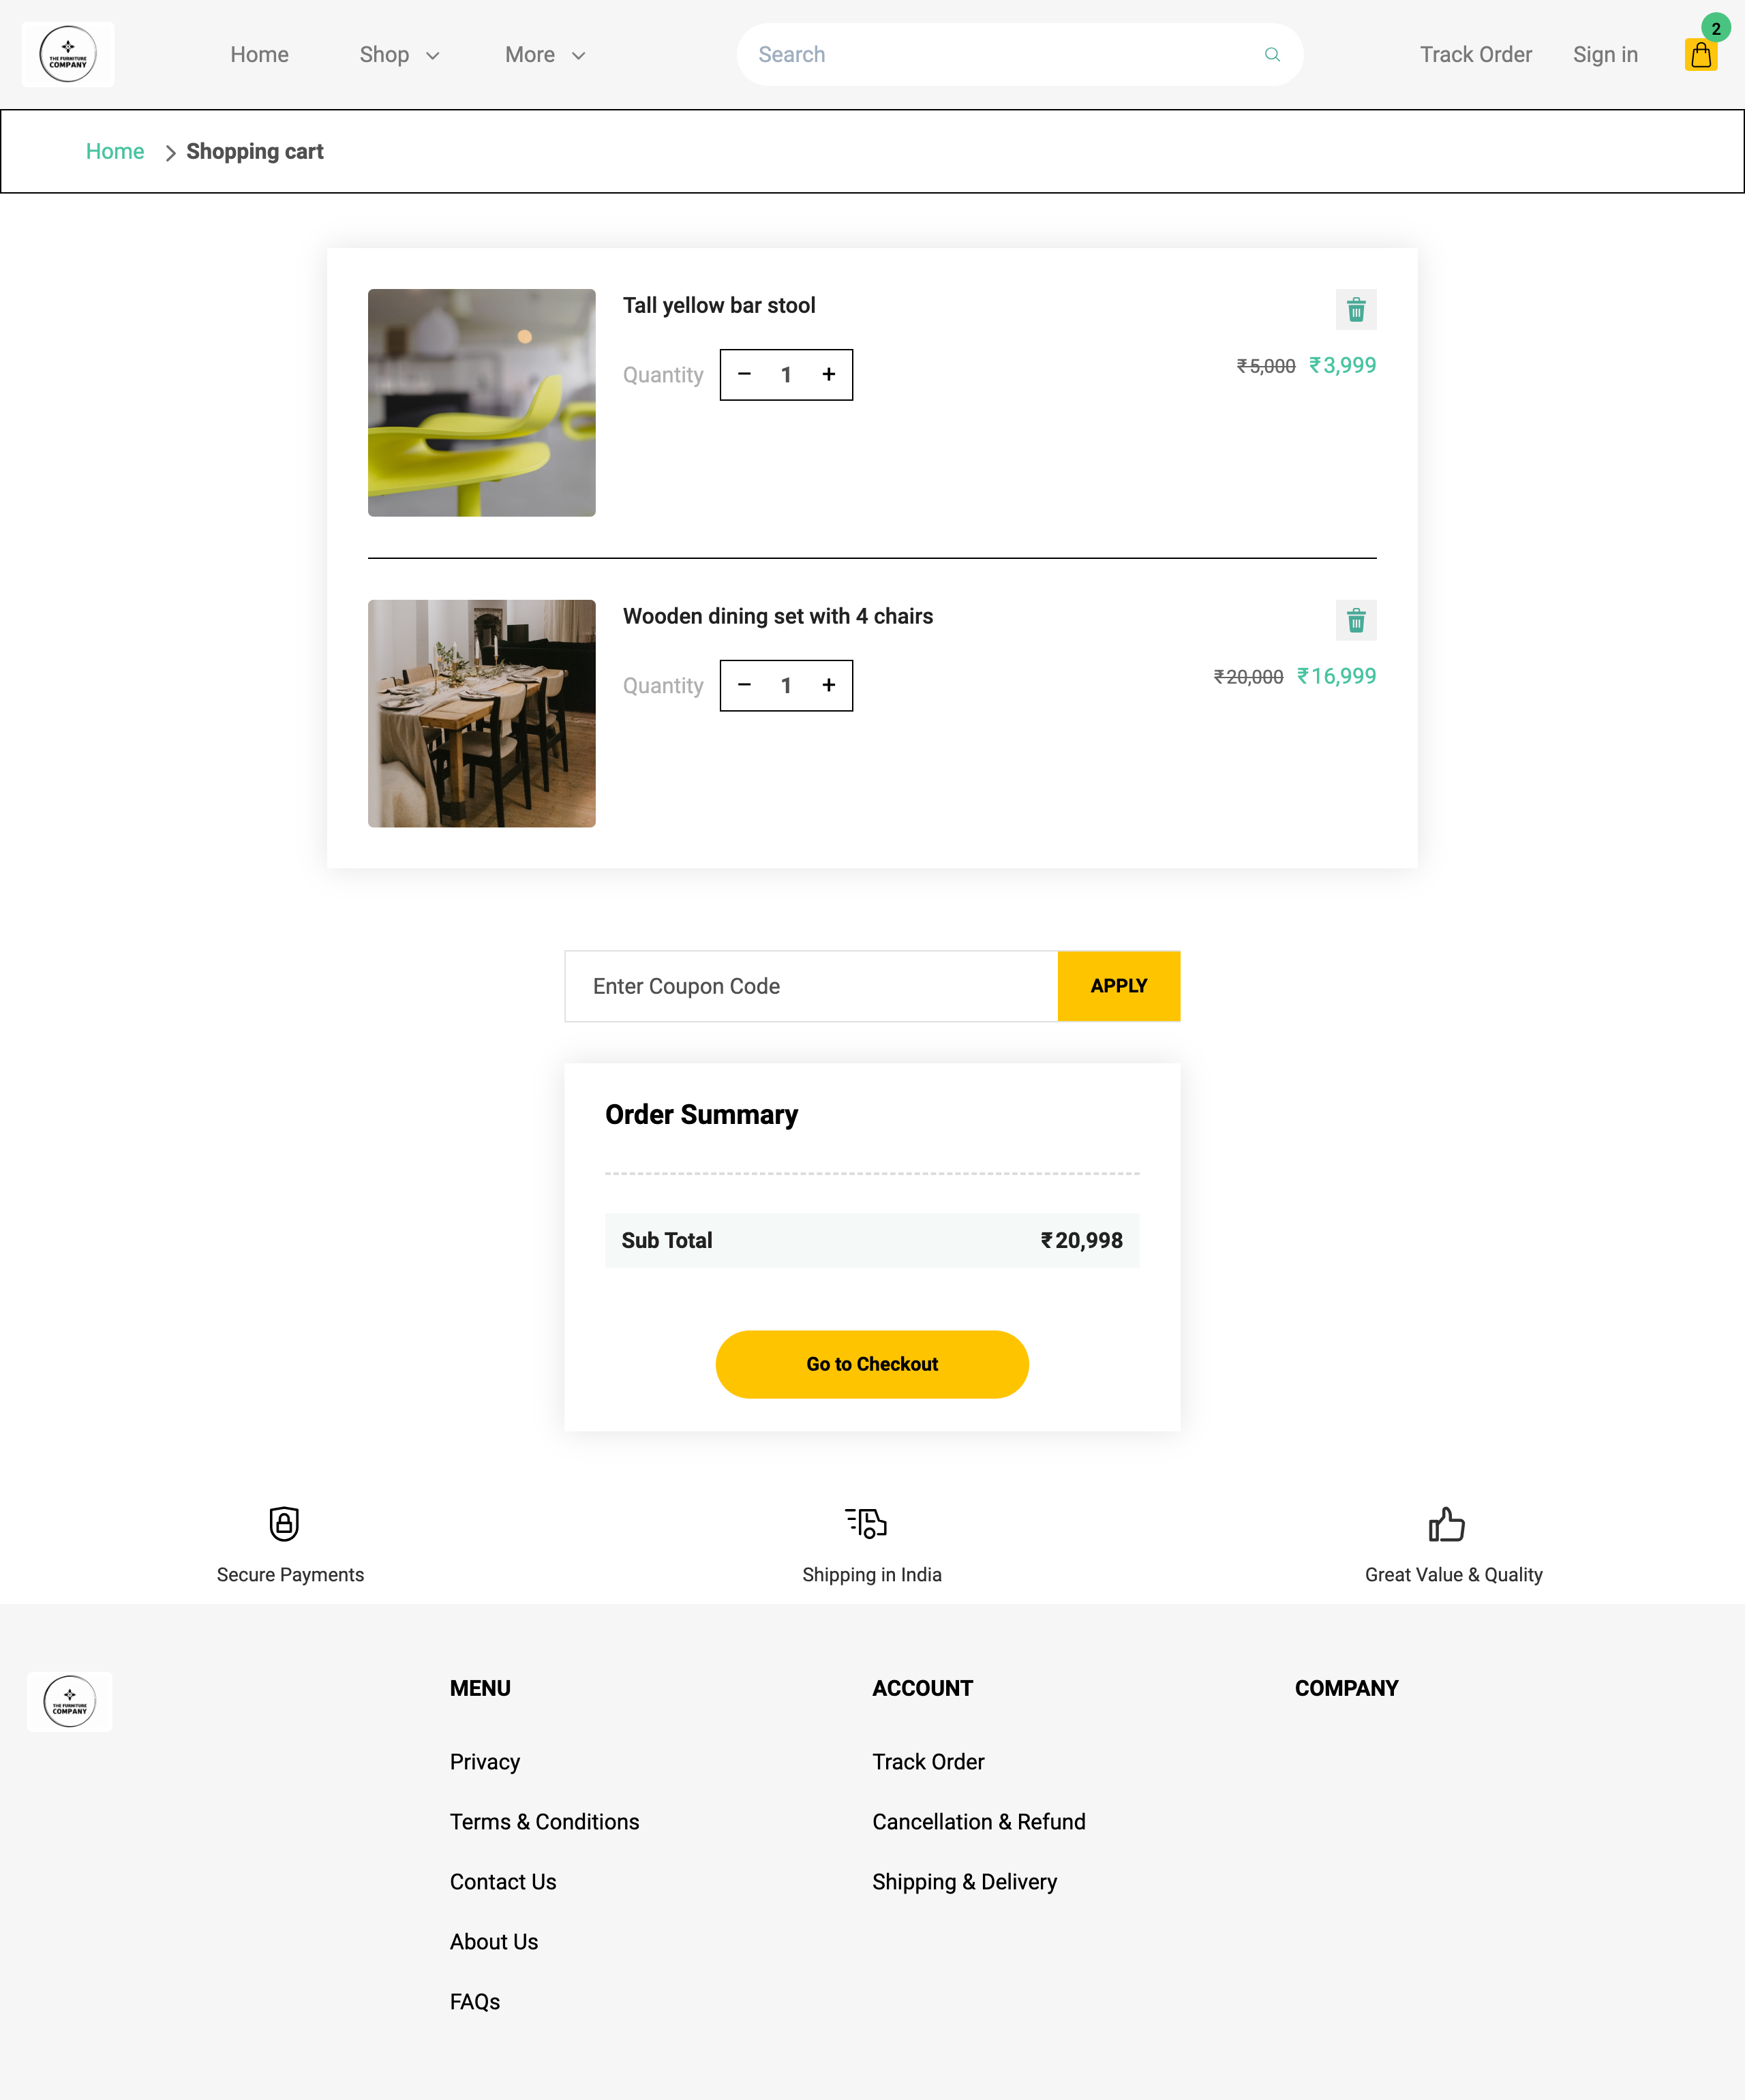
Task: Click the Home breadcrumb link
Action: click(115, 152)
